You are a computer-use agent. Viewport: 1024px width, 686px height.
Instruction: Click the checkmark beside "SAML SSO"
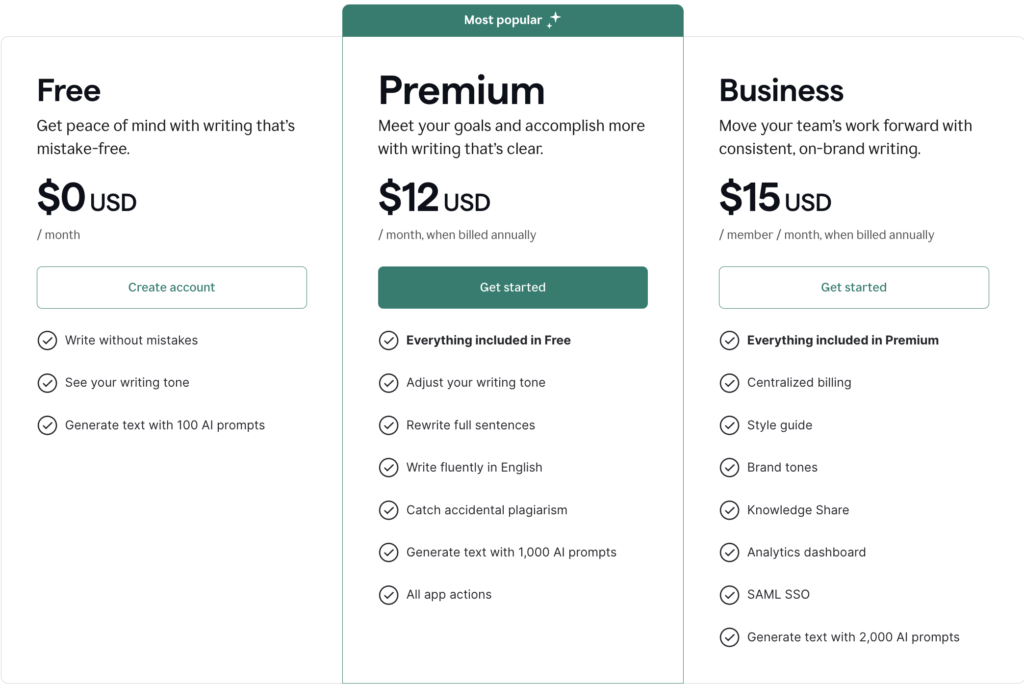pos(730,594)
